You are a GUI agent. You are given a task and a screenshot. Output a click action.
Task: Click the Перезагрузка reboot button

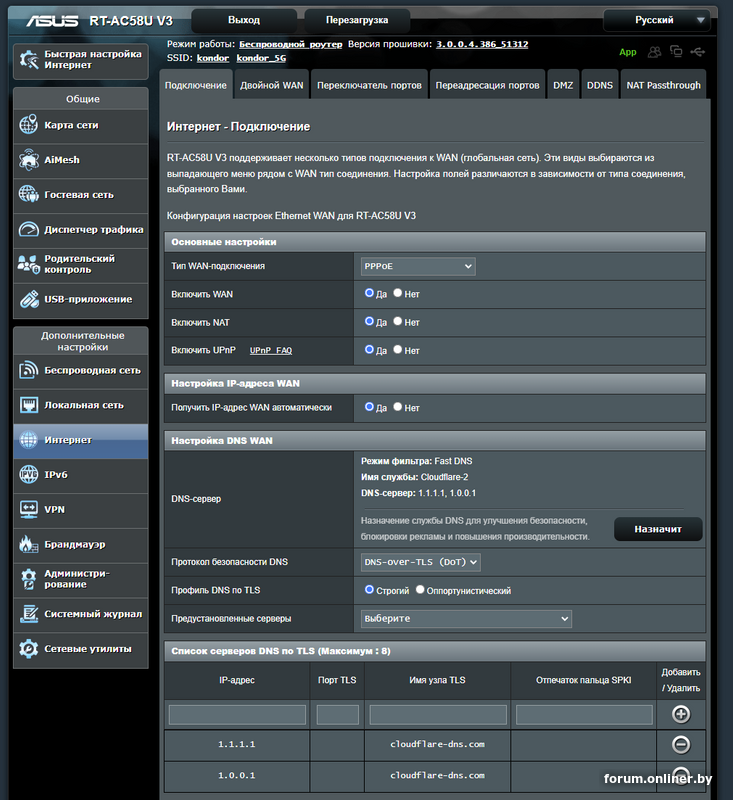[x=357, y=20]
